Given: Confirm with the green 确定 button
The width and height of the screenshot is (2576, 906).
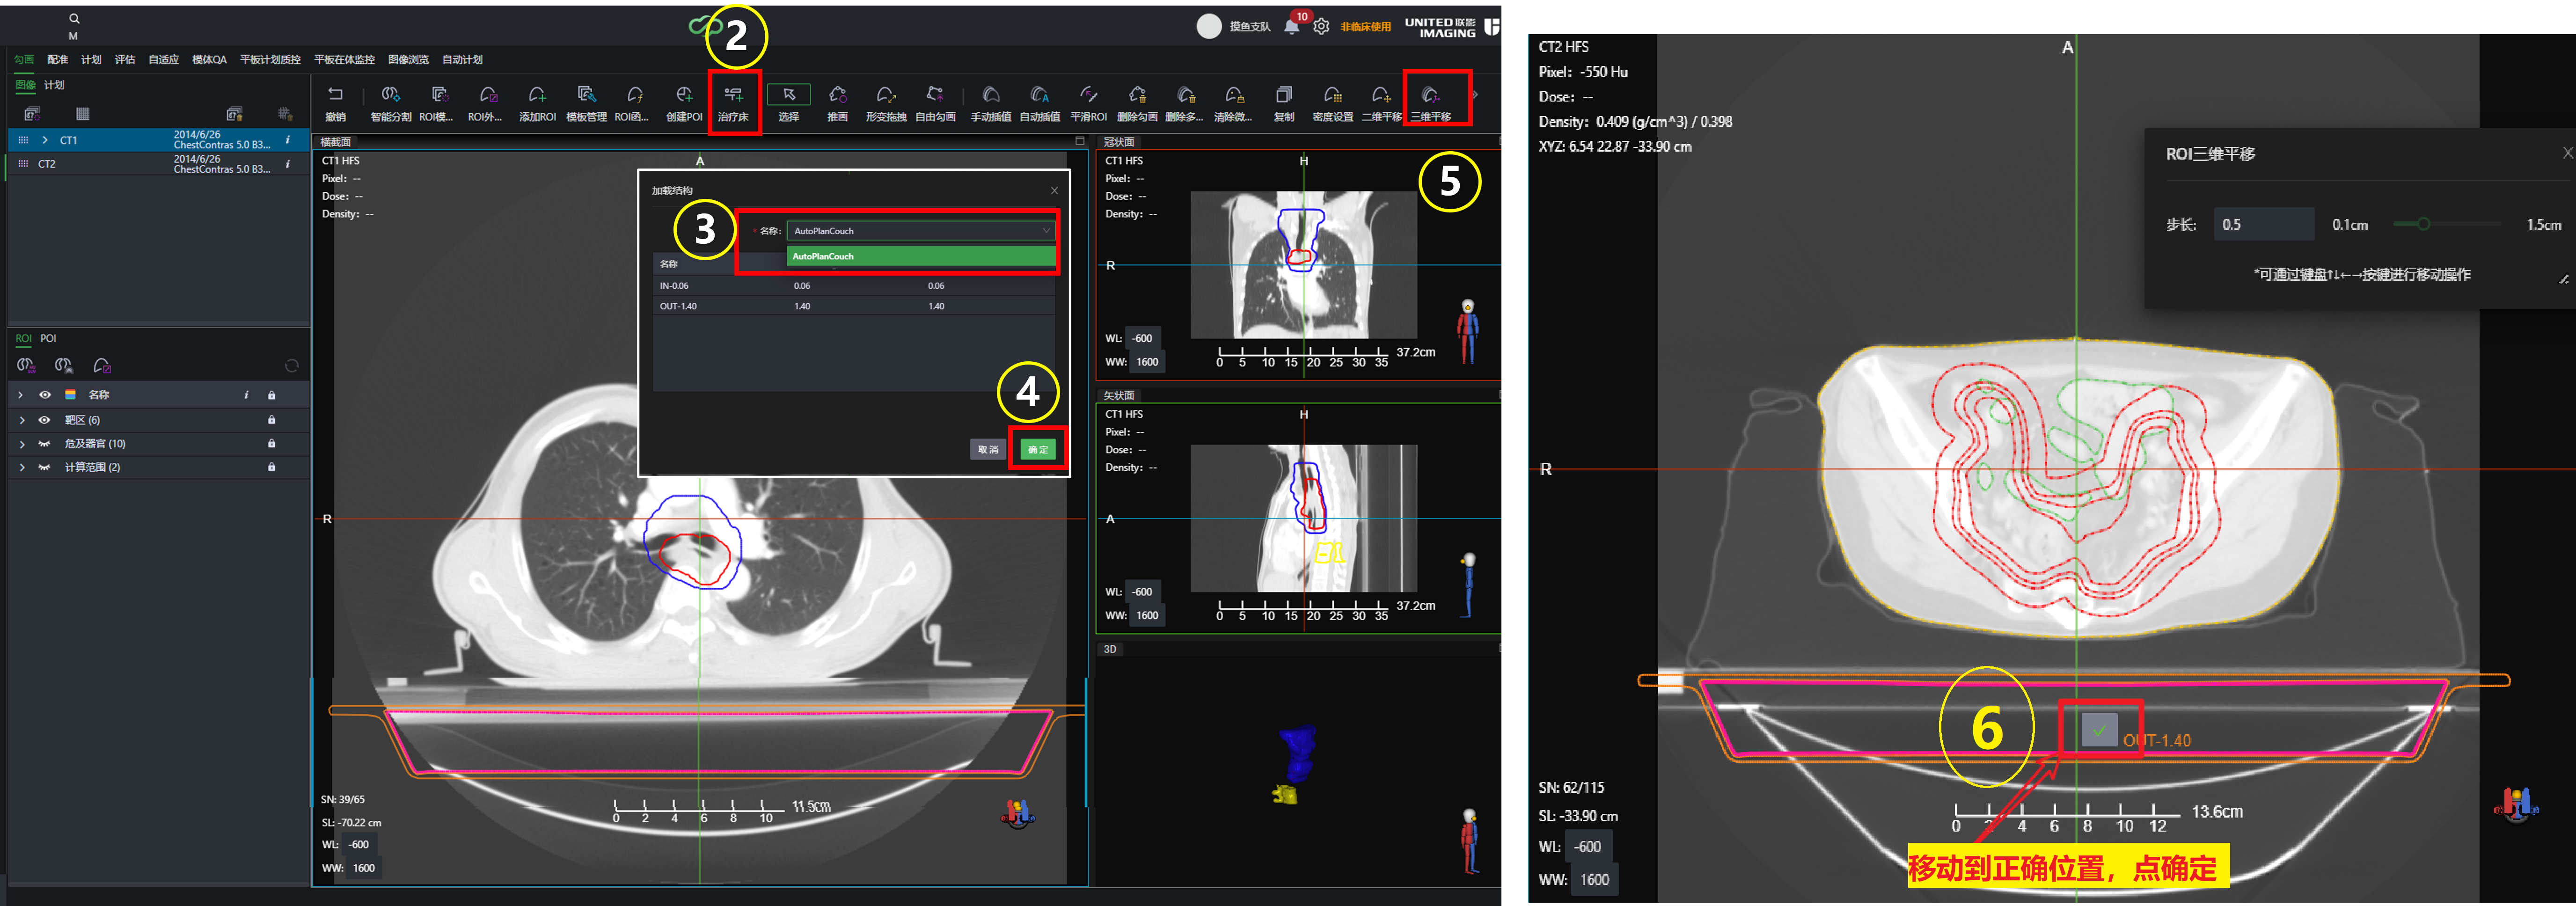Looking at the screenshot, I should 1038,449.
